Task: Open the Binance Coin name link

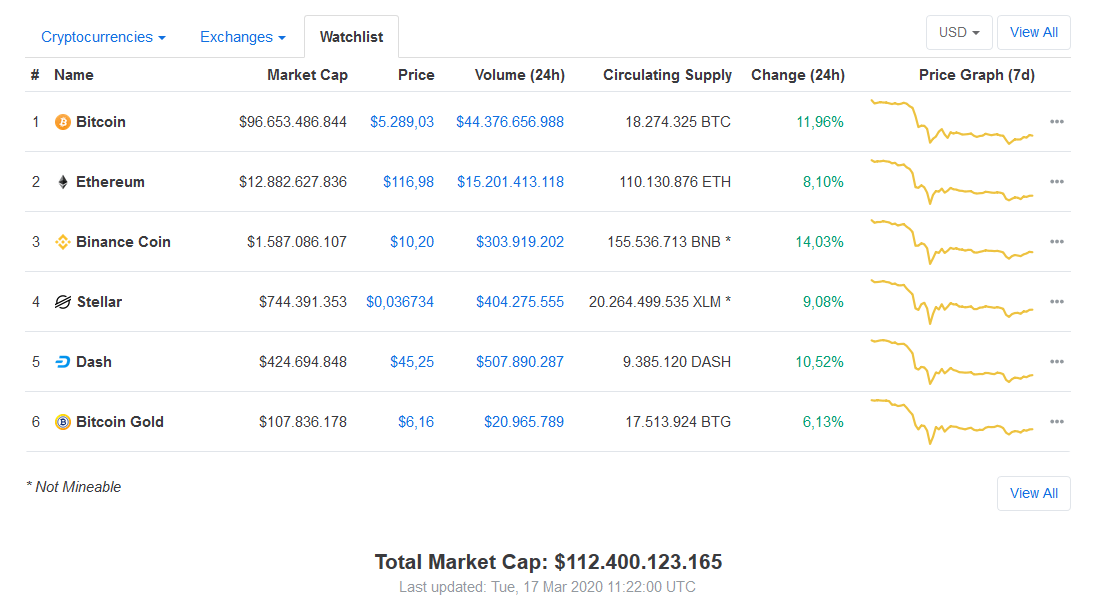Action: 124,242
